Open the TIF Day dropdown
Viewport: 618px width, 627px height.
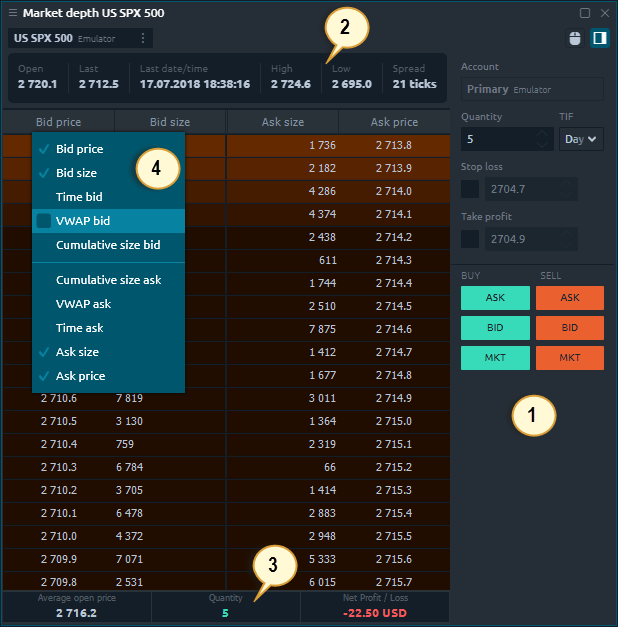581,139
